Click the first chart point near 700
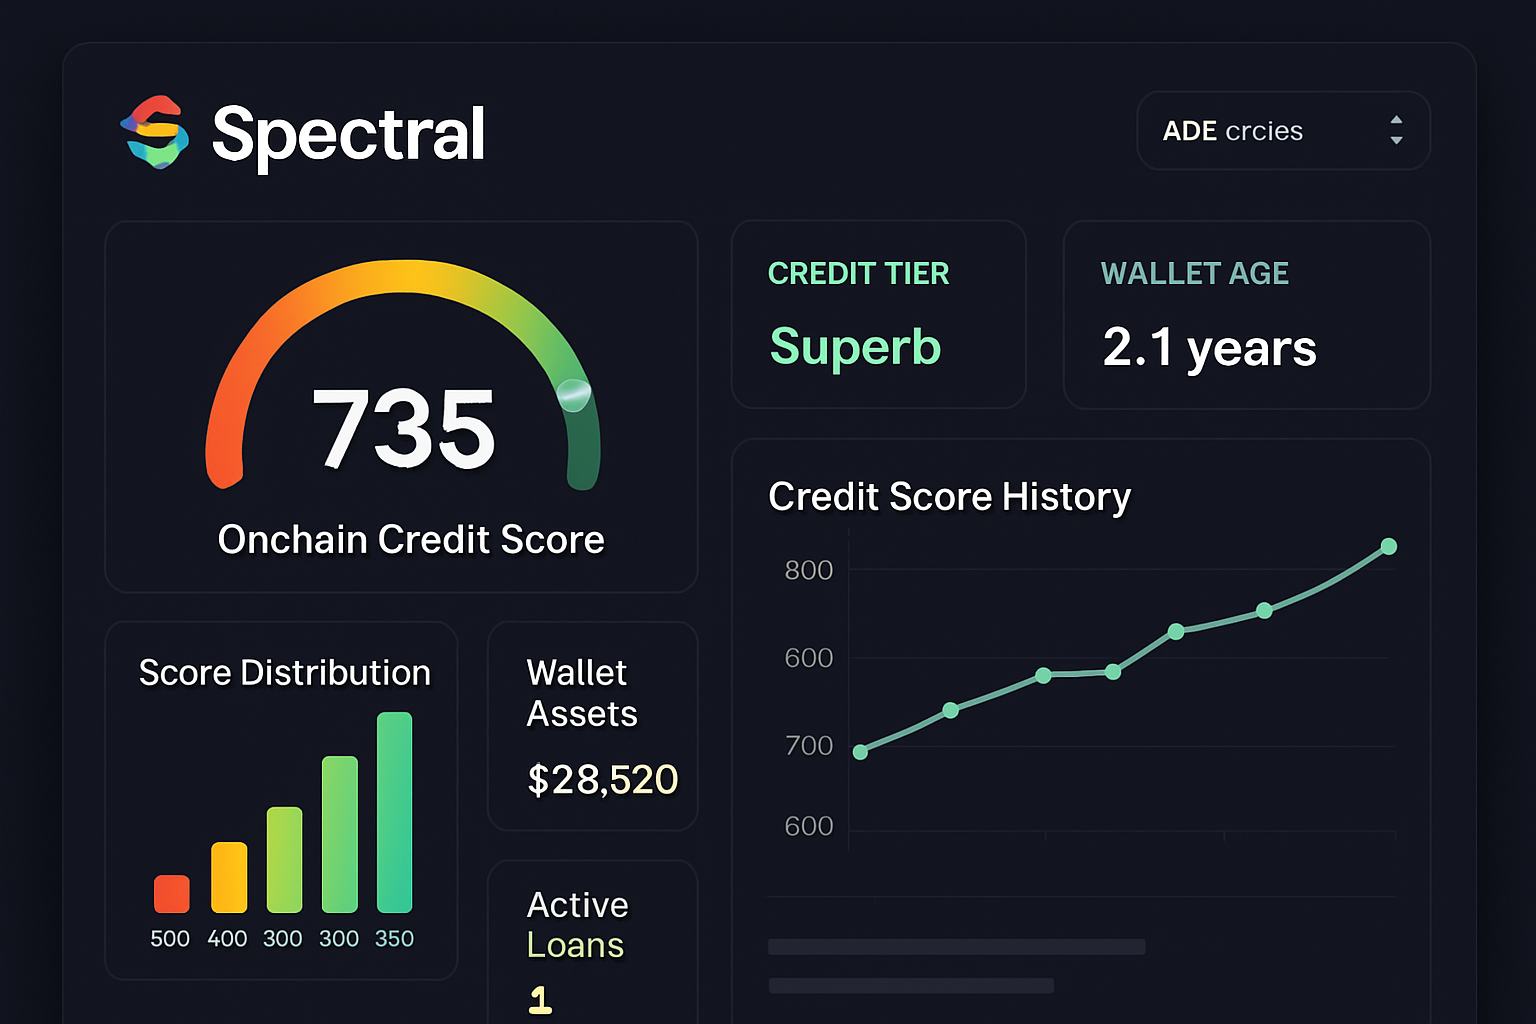Screen dimensions: 1536x1024 click(x=861, y=752)
